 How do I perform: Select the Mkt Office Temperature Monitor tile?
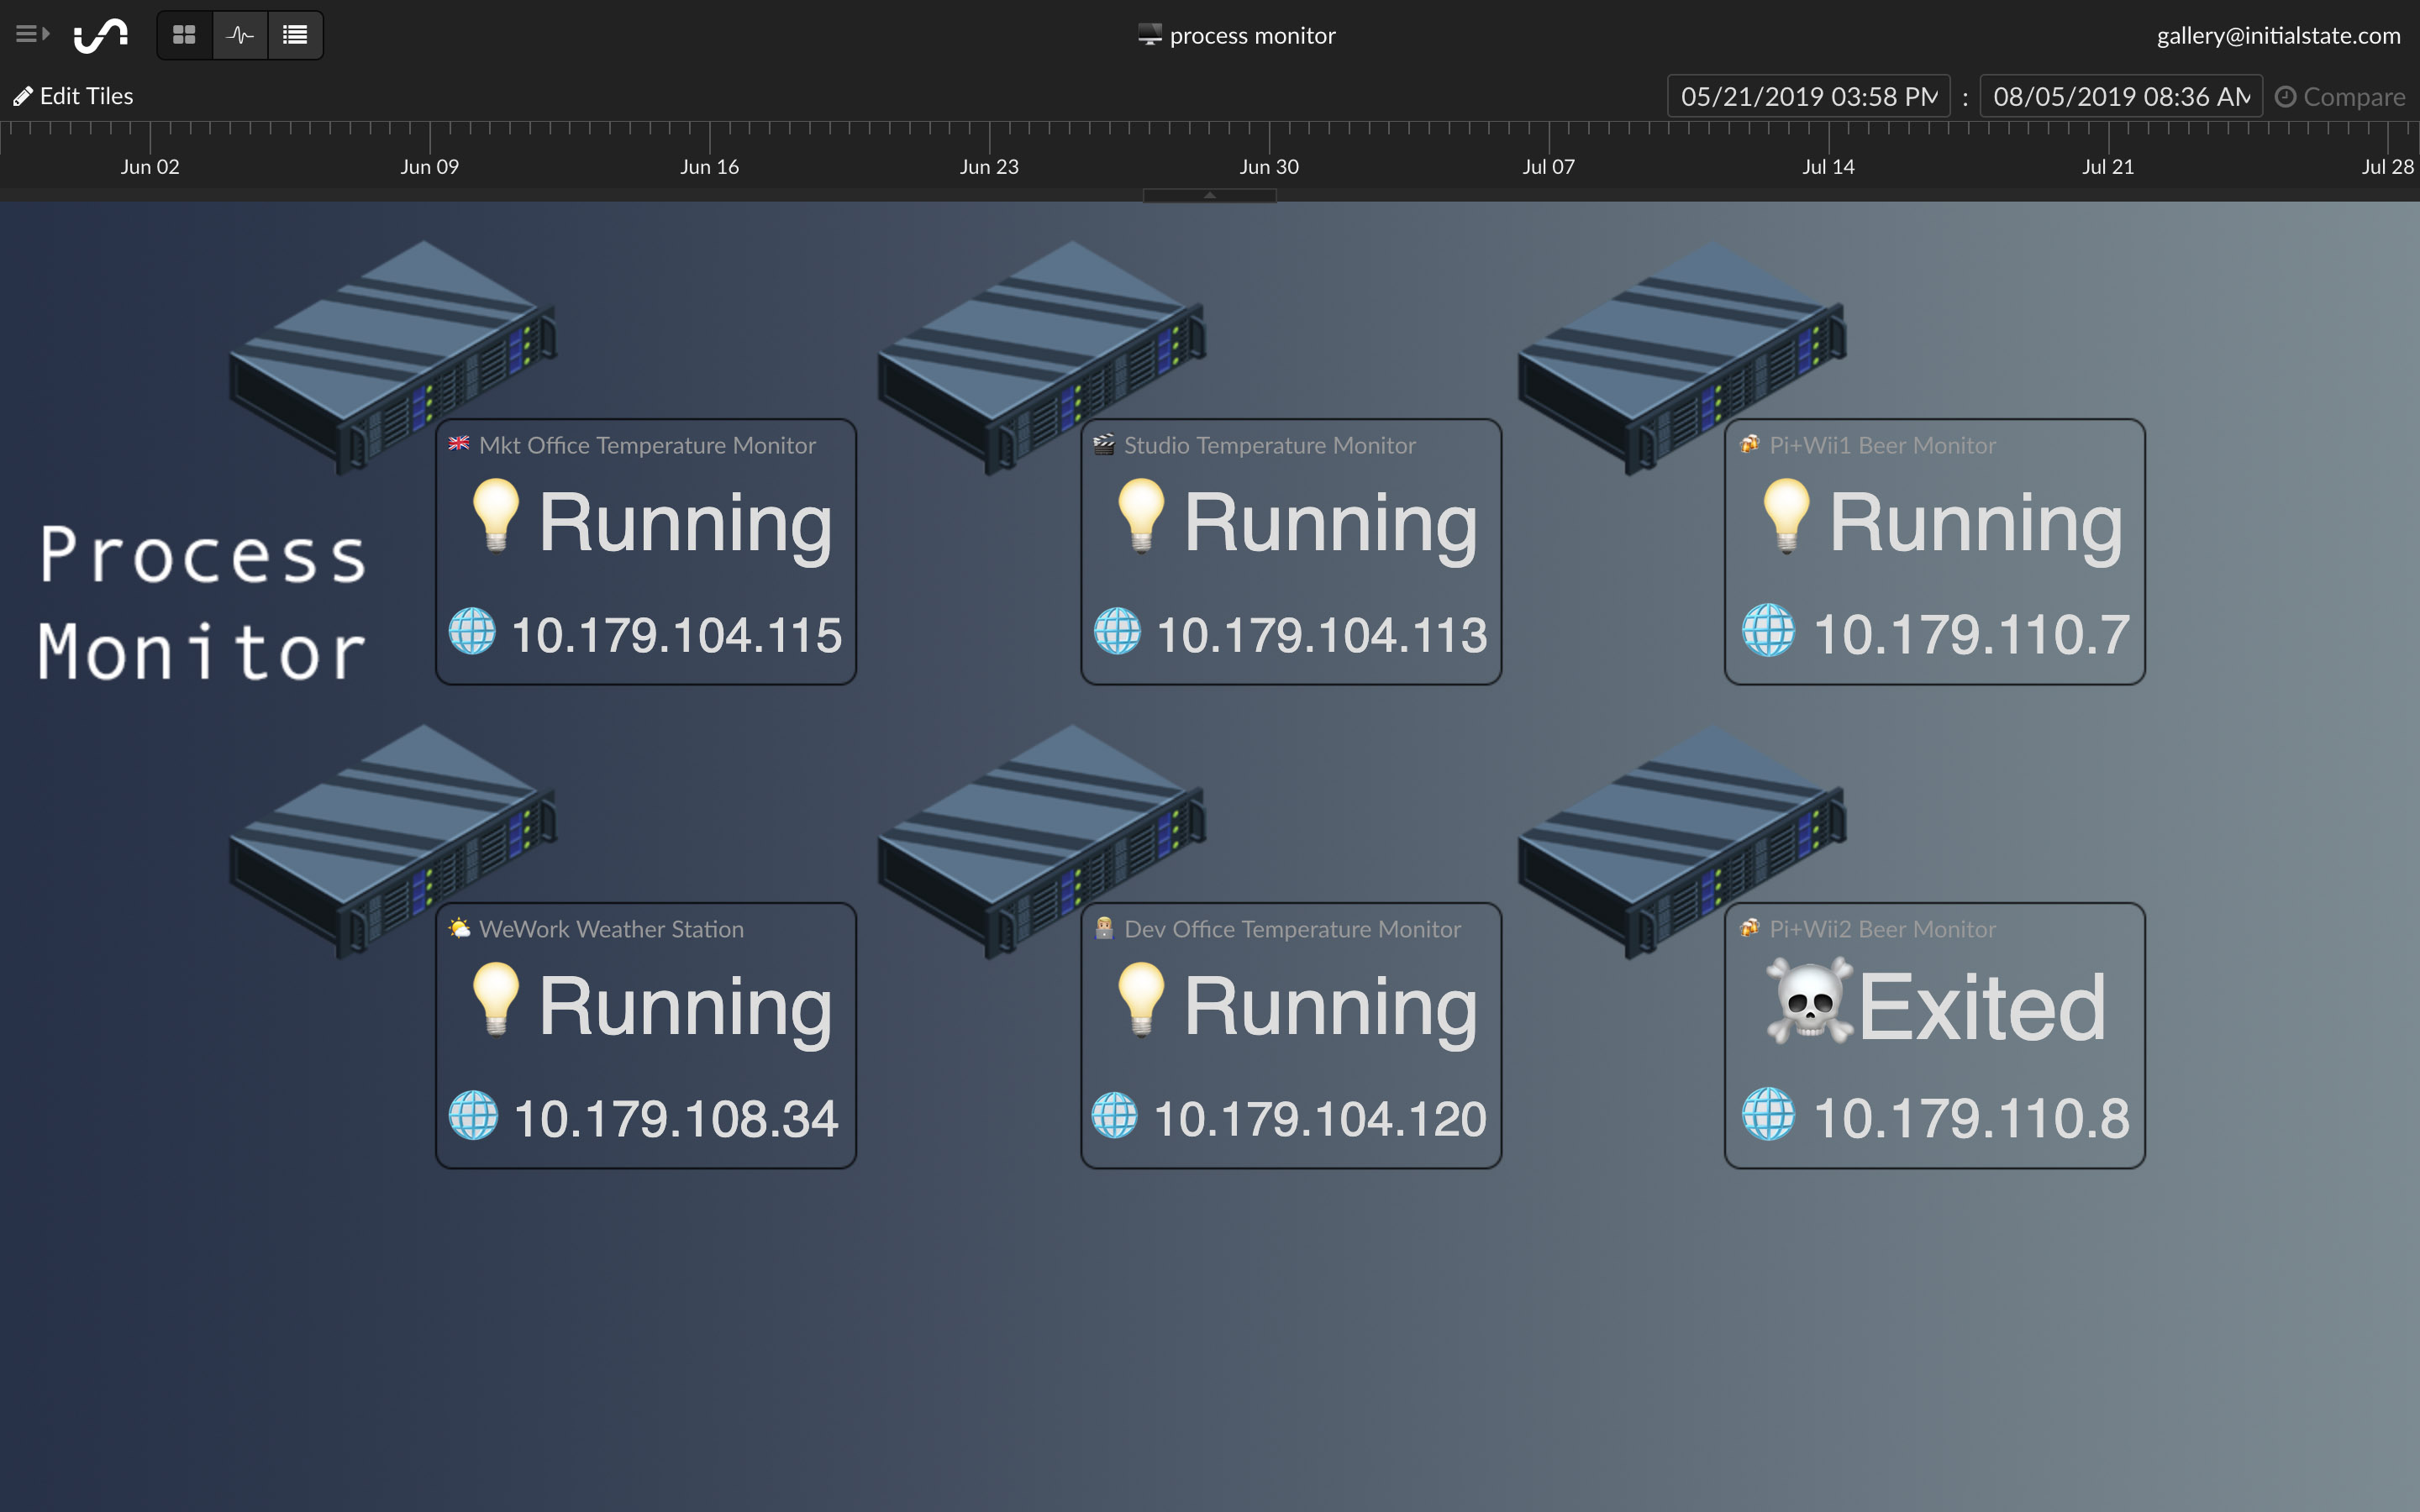tap(646, 552)
